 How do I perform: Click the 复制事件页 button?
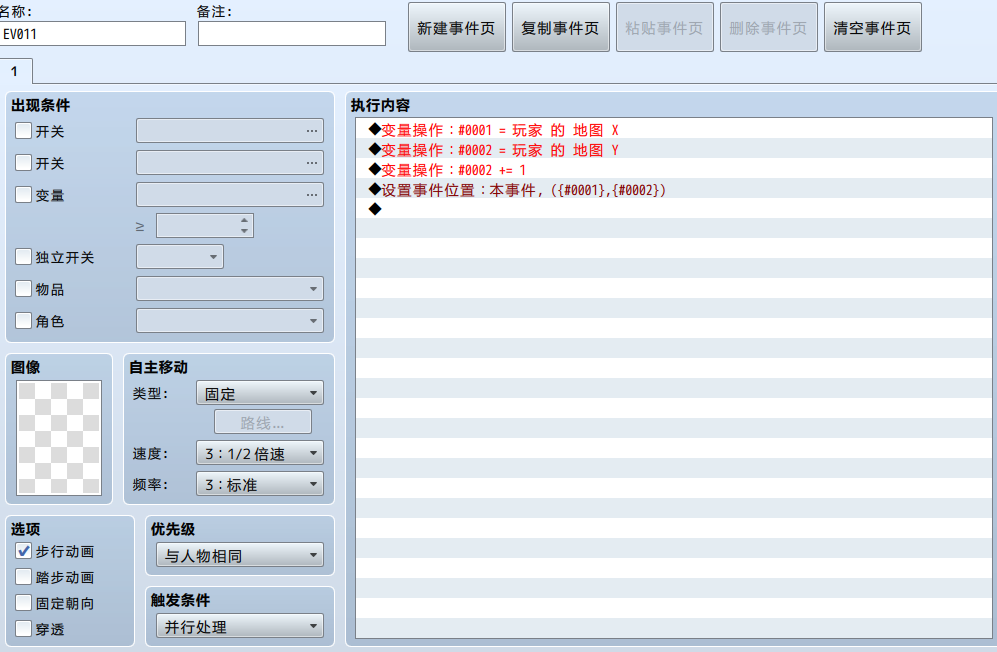pyautogui.click(x=561, y=27)
